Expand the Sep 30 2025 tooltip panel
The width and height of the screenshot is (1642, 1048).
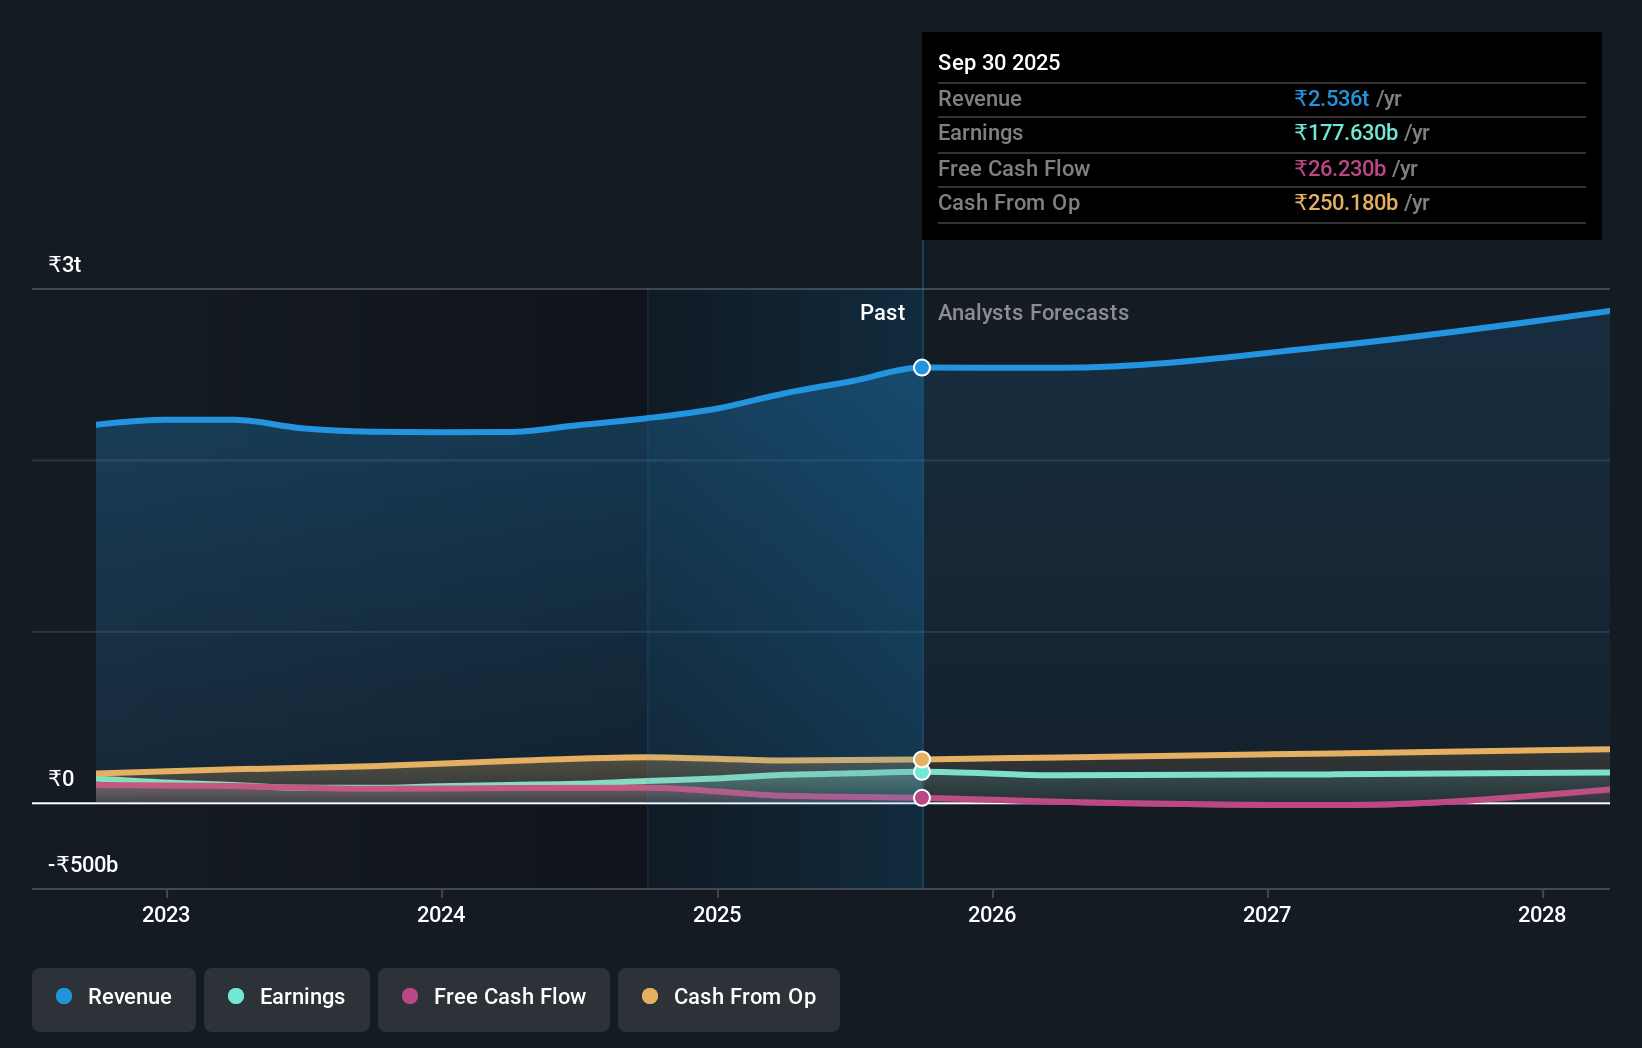click(x=1261, y=137)
